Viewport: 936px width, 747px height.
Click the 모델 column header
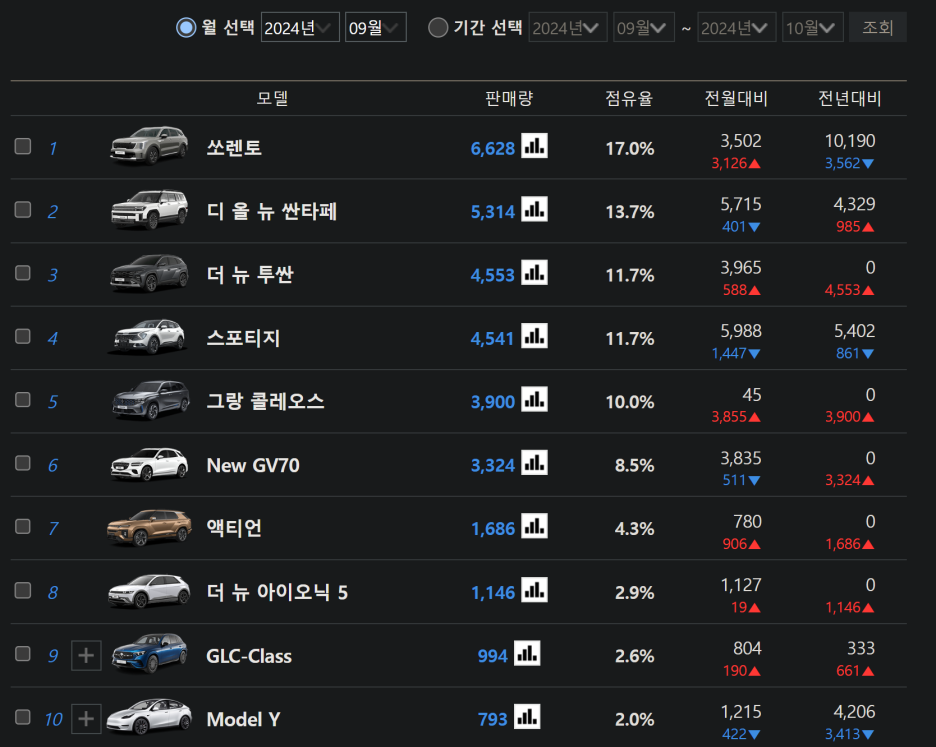272,98
